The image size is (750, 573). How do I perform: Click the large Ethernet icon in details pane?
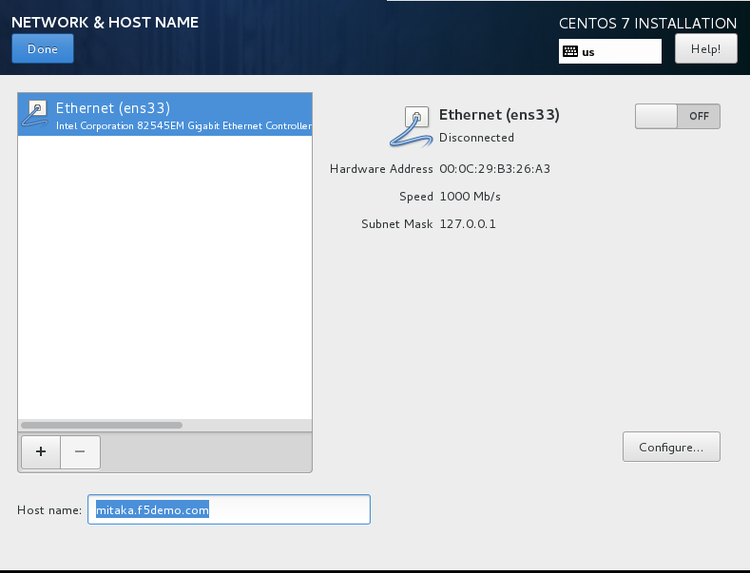(x=411, y=126)
